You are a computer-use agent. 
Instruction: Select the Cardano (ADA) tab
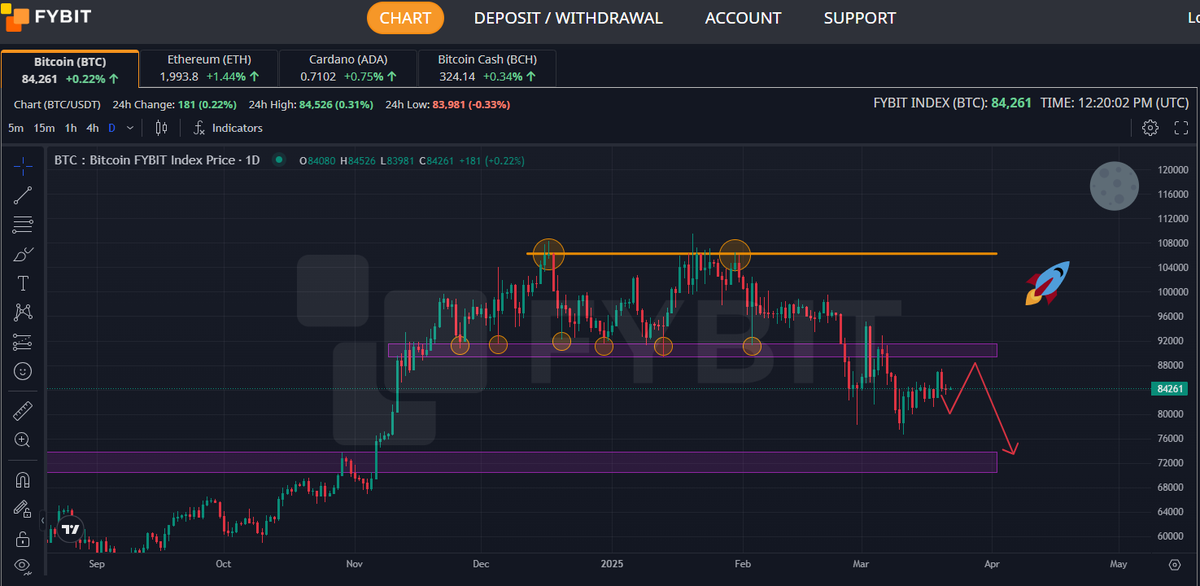pos(347,68)
